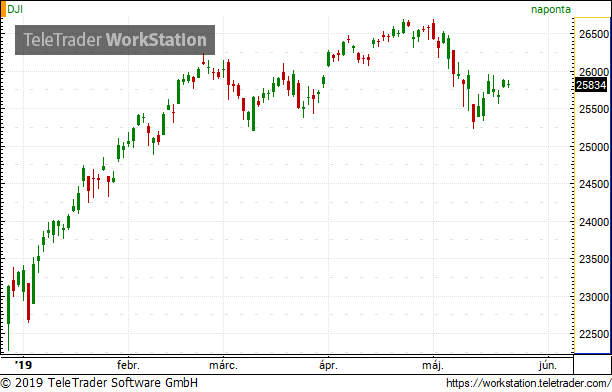The height and width of the screenshot is (392, 612).
Task: Click the 26000 price axis label
Action: (594, 72)
